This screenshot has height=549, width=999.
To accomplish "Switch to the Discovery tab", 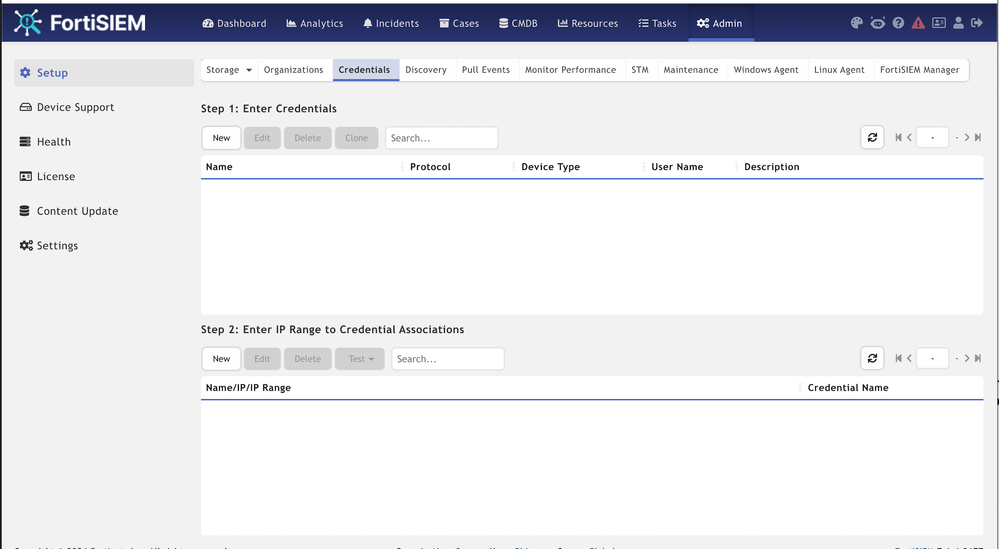I will [426, 70].
